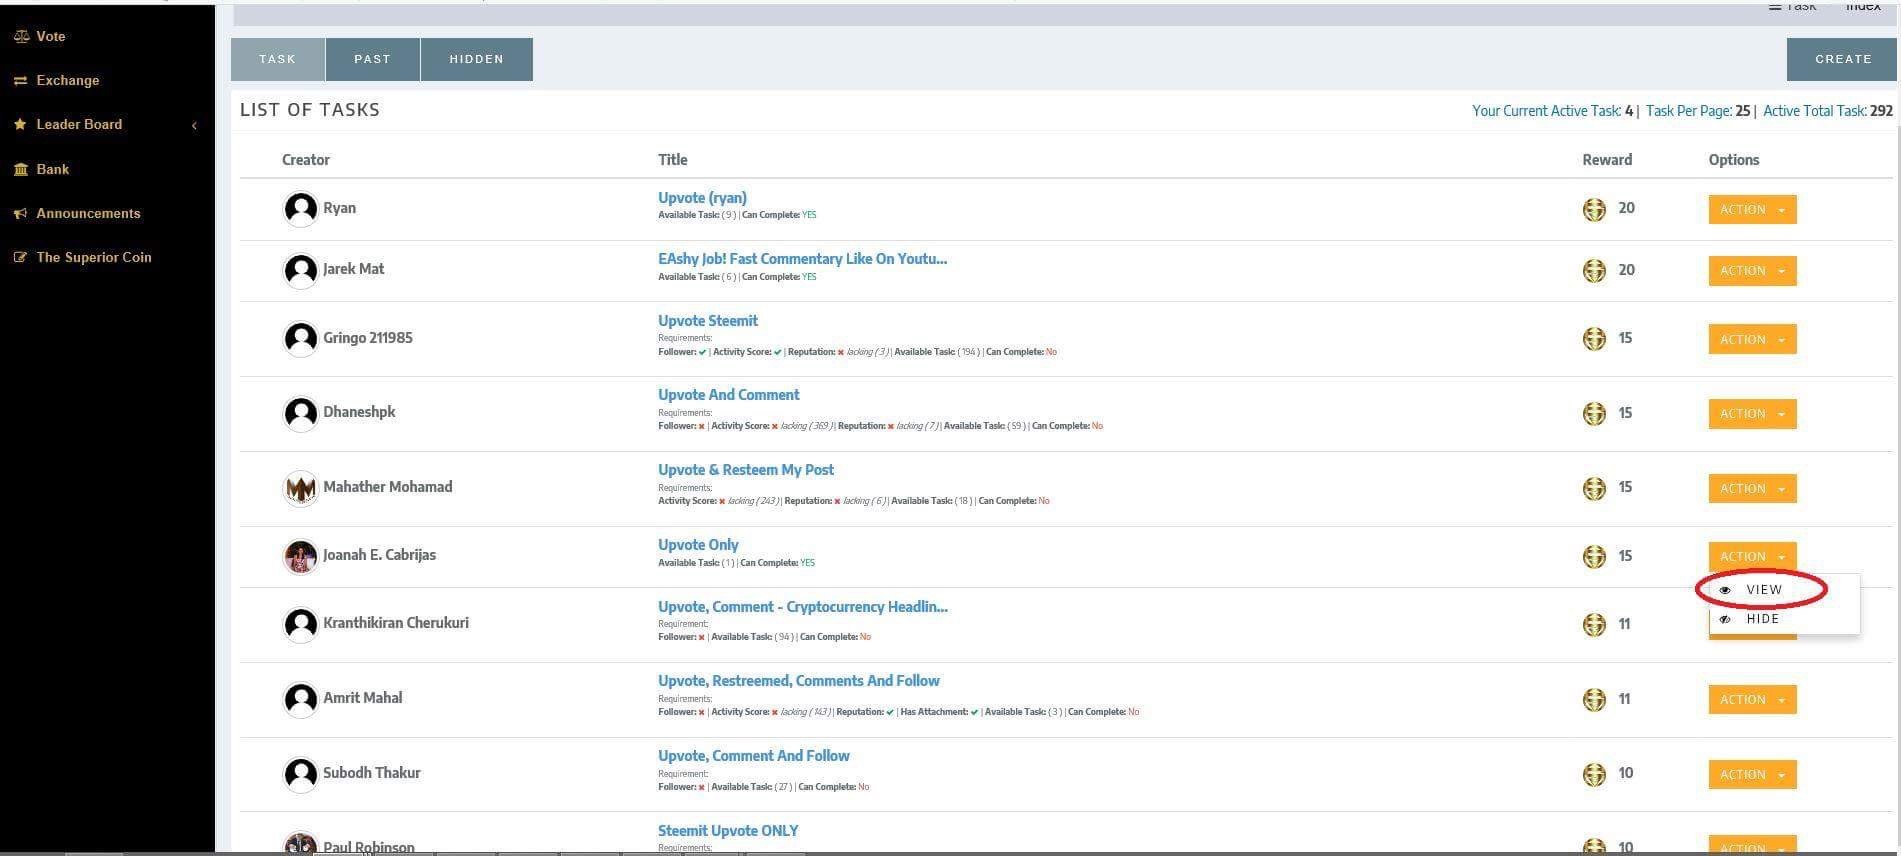Viewport: 1901px width, 856px height.
Task: Switch to the PAST tab
Action: (372, 59)
